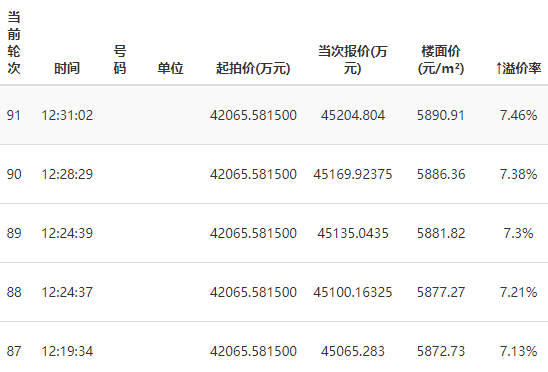Screen dimensions: 548x372
Task: Click the 当前轮次 column header
Action: pyautogui.click(x=14, y=43)
